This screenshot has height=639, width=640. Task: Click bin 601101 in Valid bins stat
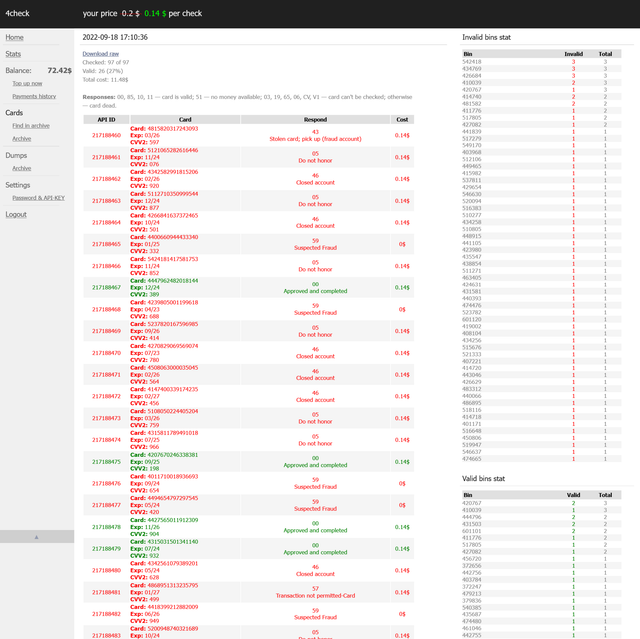click(471, 531)
